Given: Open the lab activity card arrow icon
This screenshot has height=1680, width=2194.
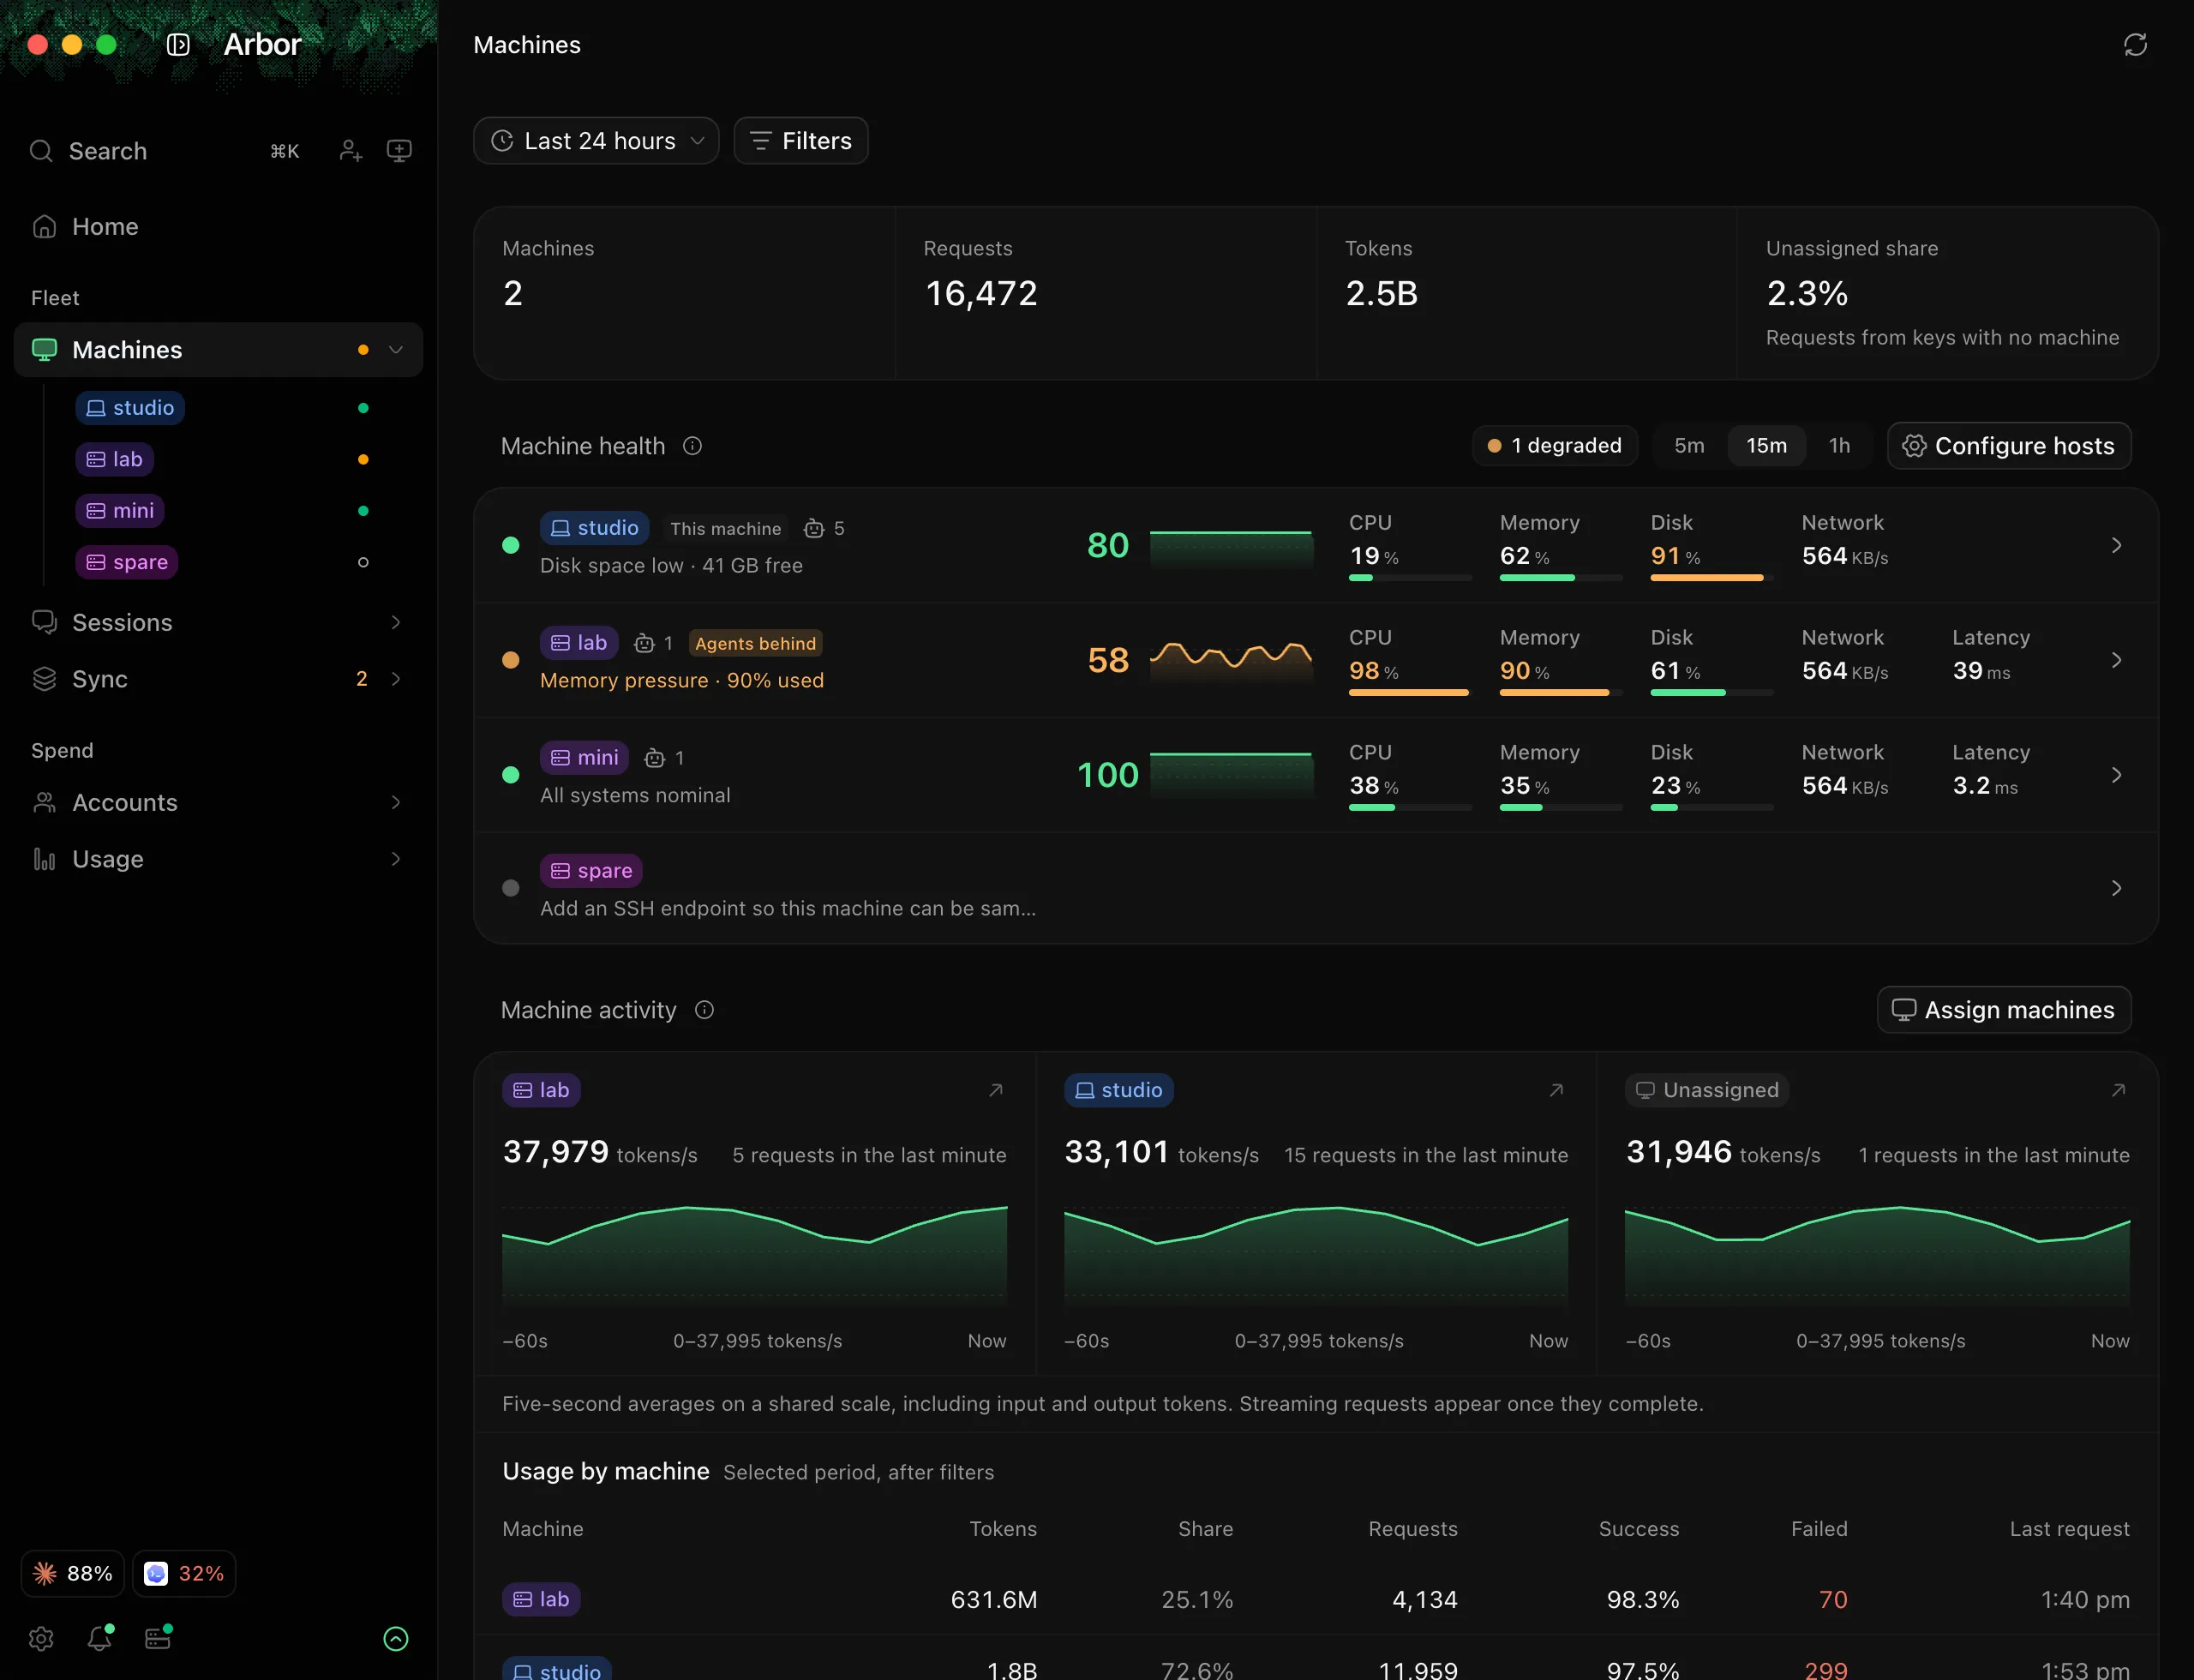Looking at the screenshot, I should [x=996, y=1090].
